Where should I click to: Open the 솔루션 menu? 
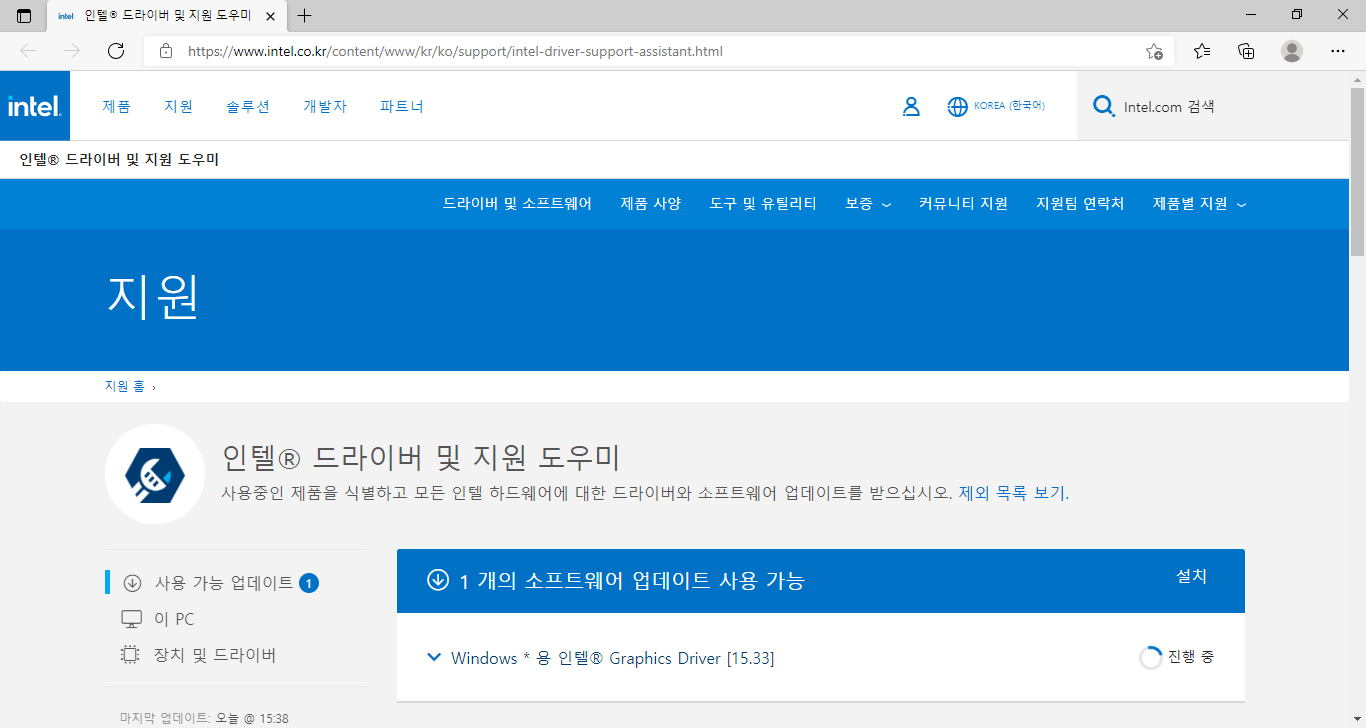248,106
